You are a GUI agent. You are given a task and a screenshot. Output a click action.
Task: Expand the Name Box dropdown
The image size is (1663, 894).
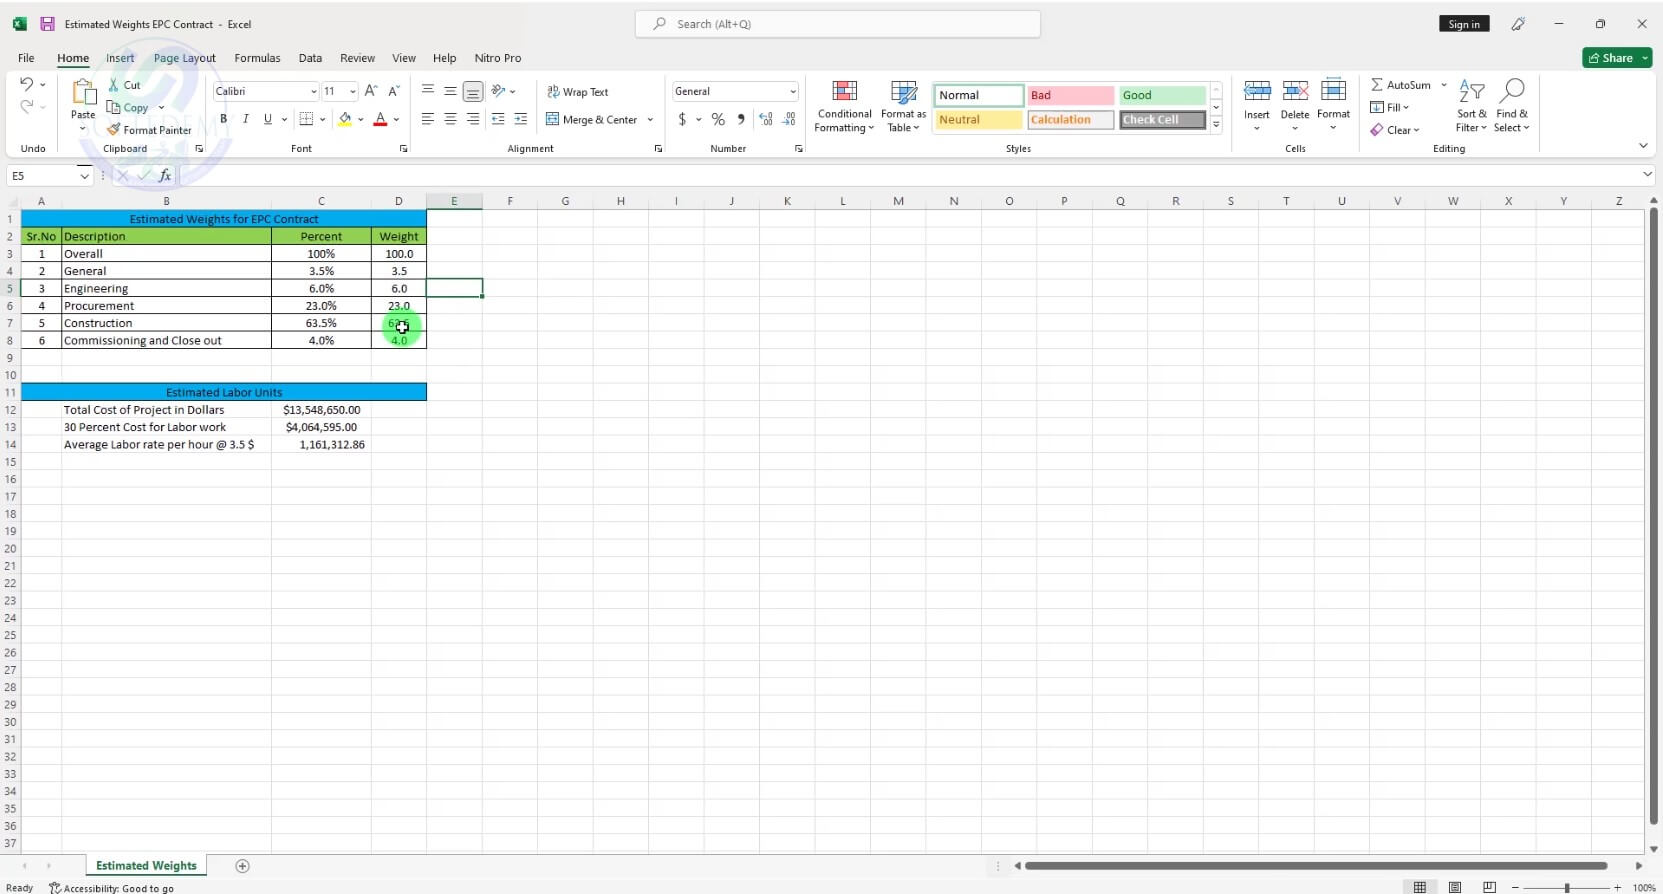83,176
